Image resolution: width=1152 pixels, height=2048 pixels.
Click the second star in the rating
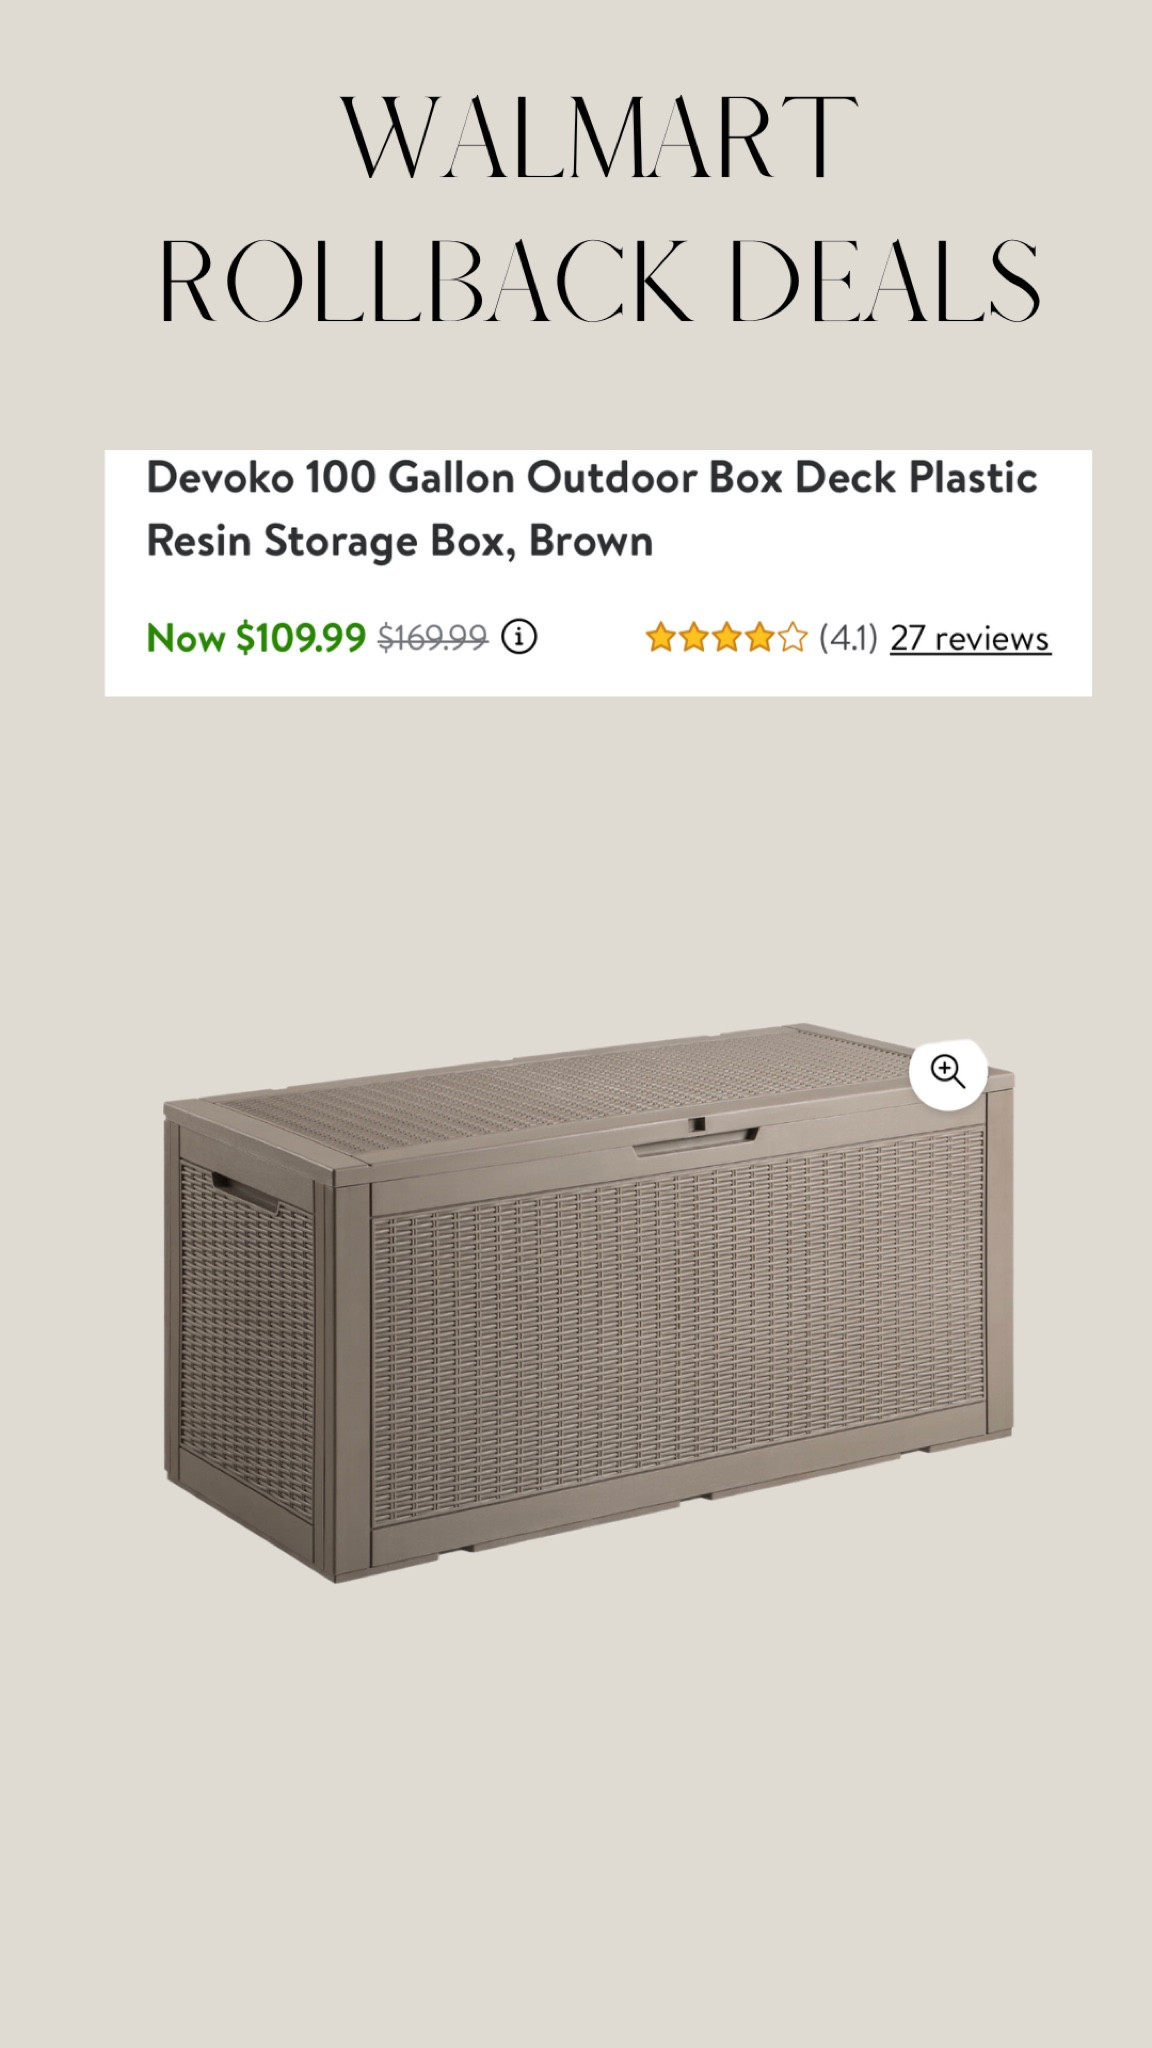(x=695, y=635)
